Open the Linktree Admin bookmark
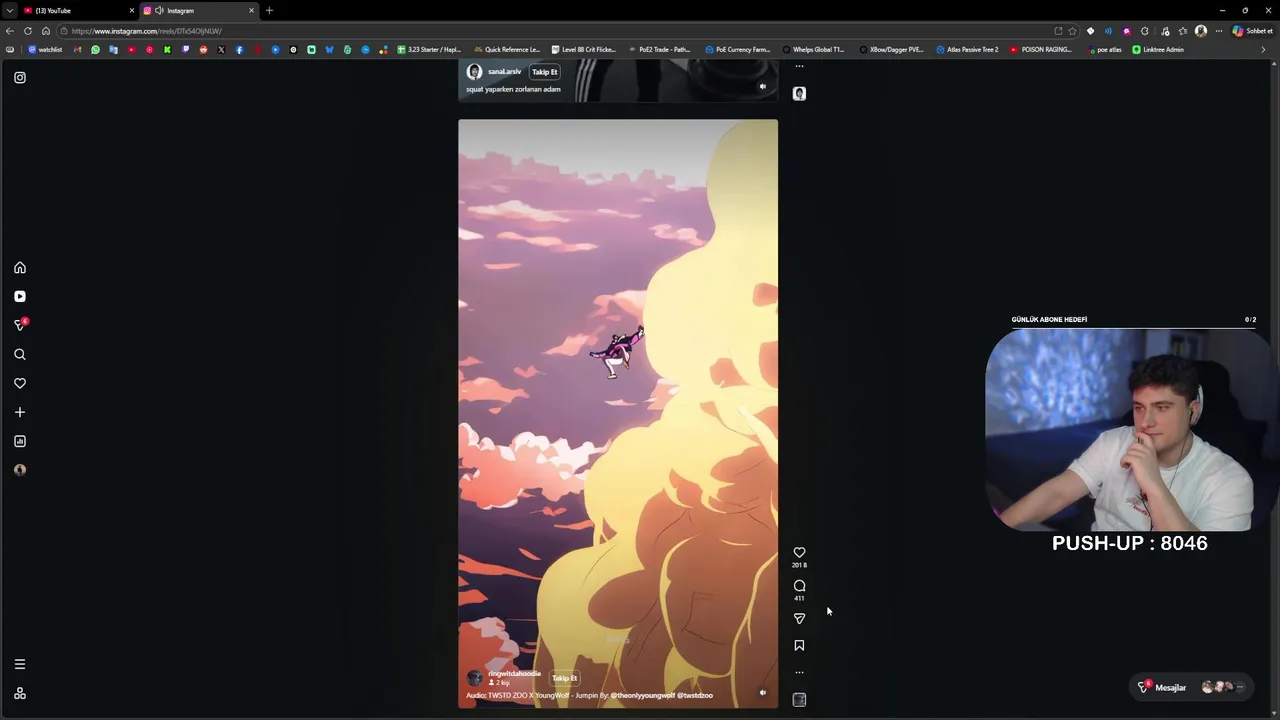The image size is (1280, 720). 1158,49
